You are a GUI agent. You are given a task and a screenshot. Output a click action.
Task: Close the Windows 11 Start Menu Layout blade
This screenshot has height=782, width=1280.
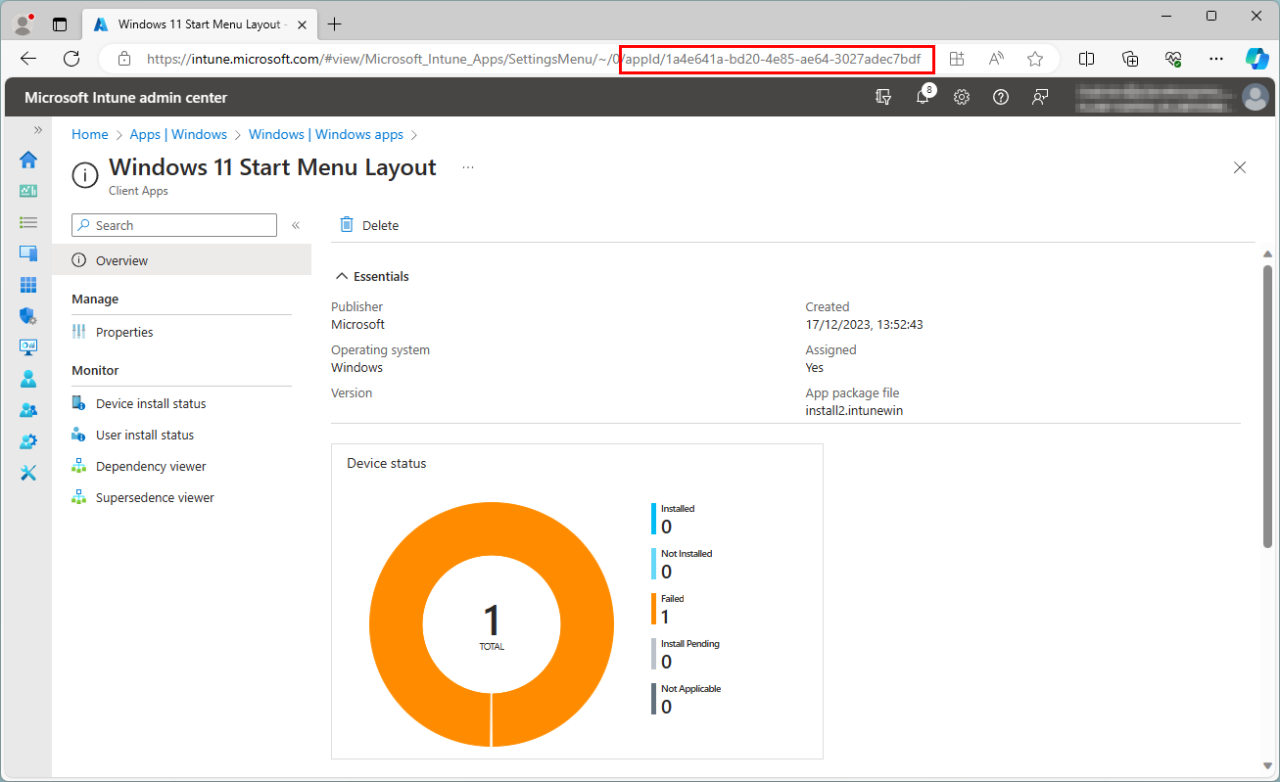pyautogui.click(x=1240, y=168)
